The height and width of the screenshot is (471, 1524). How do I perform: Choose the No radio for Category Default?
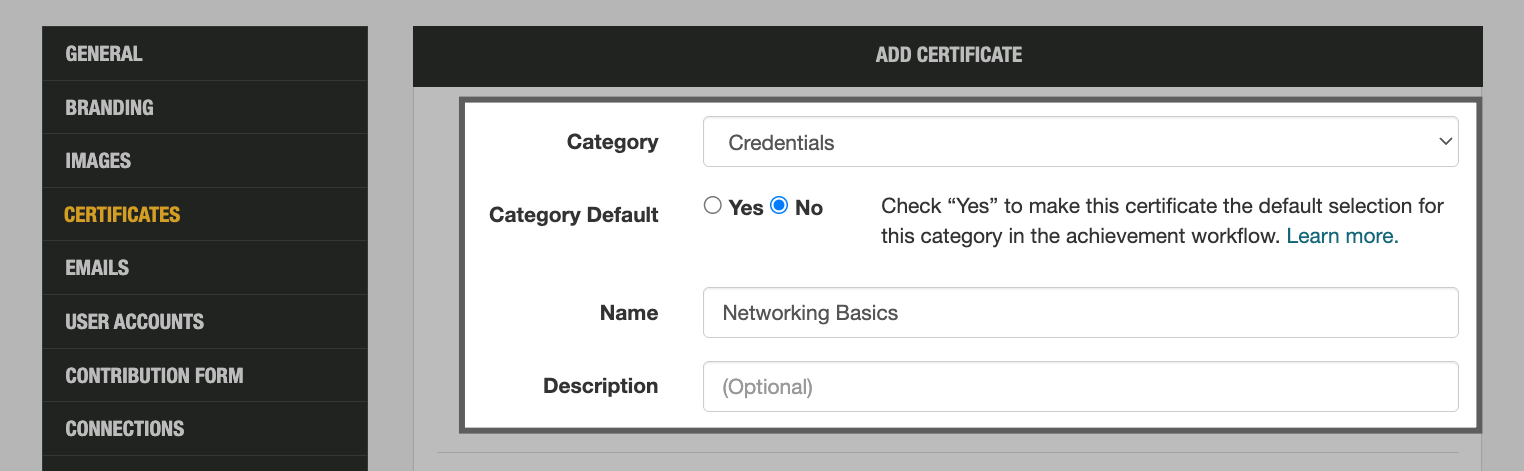point(780,206)
